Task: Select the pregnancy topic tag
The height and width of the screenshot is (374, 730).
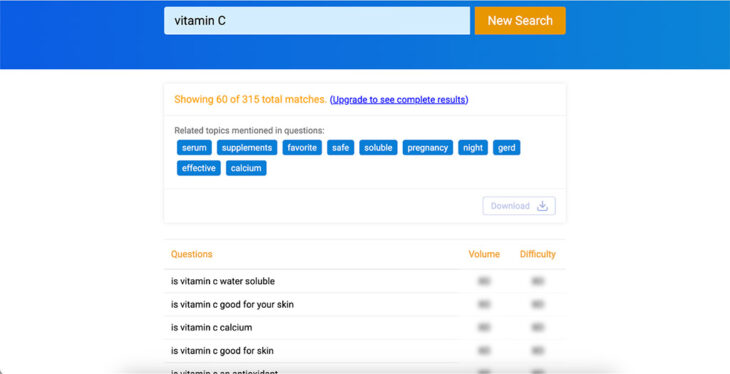Action: point(427,148)
